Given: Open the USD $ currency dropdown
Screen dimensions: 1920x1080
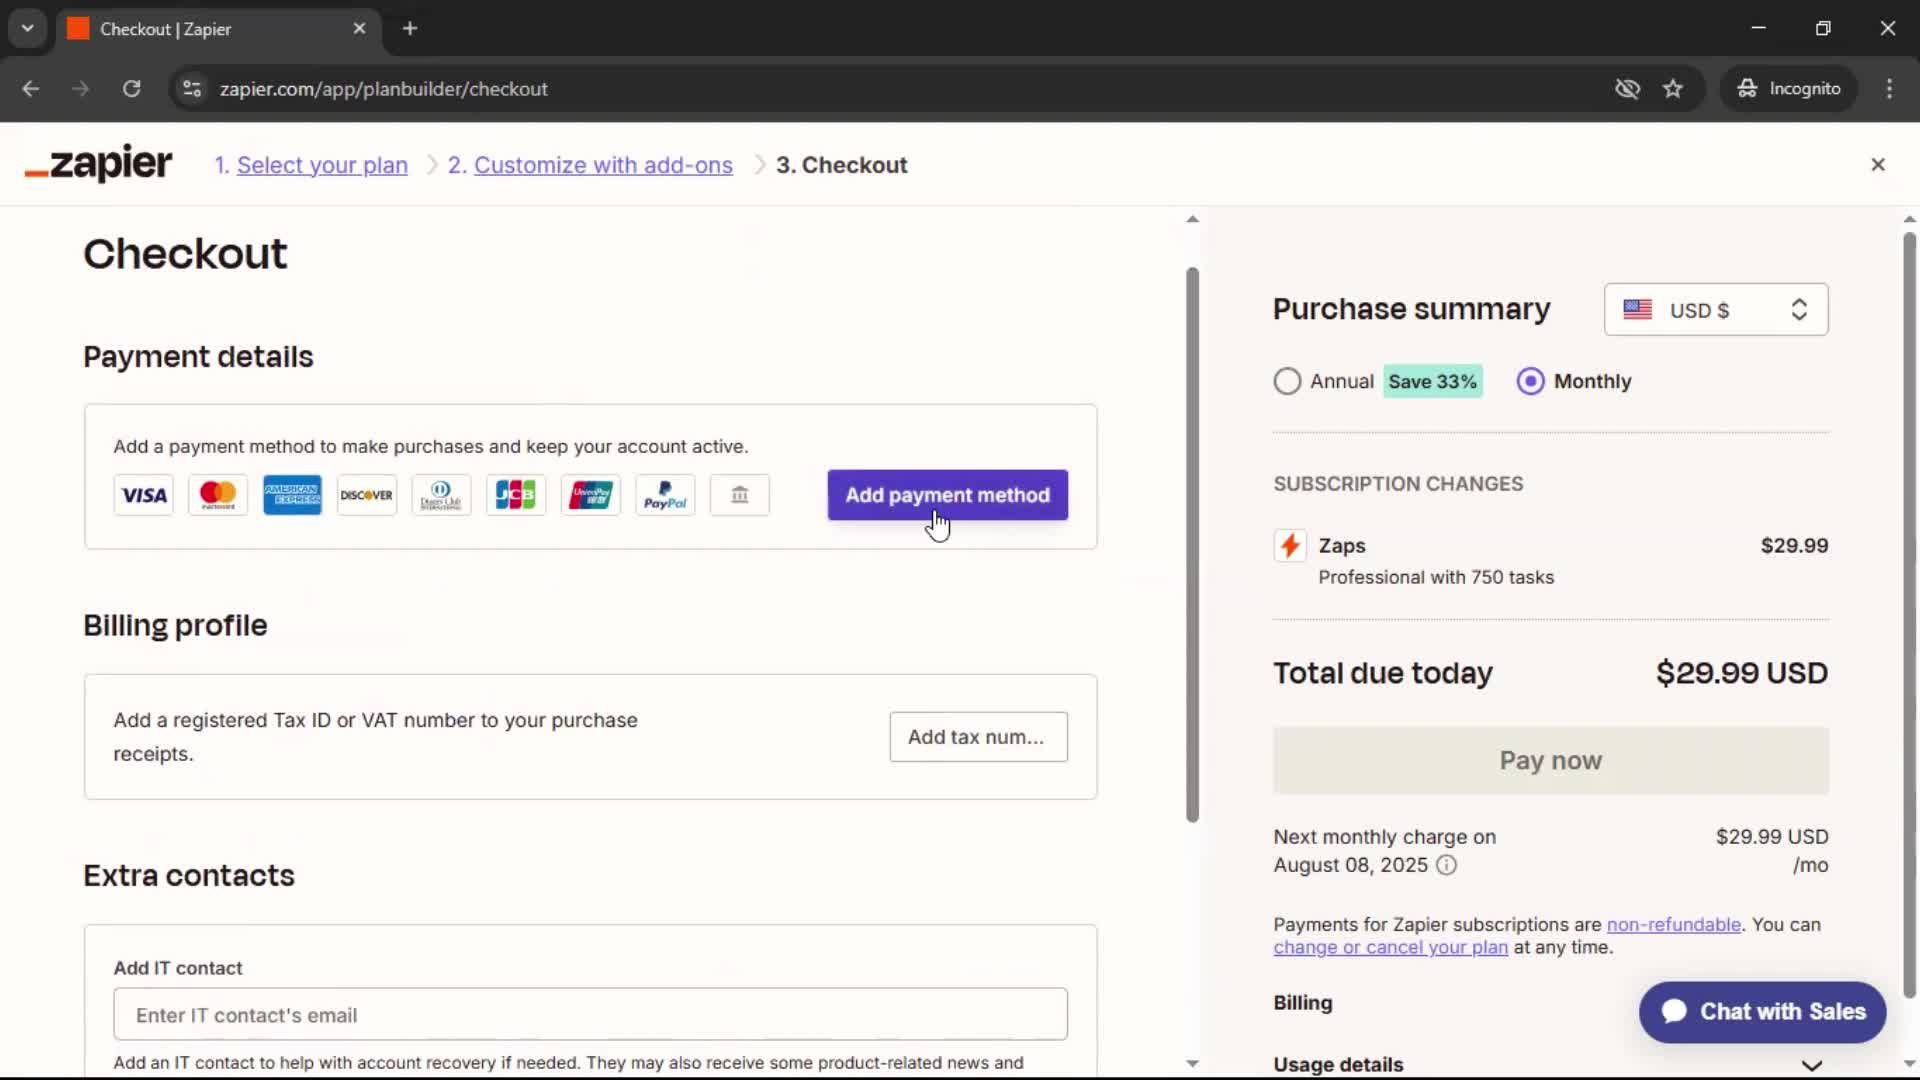Looking at the screenshot, I should 1716,310.
